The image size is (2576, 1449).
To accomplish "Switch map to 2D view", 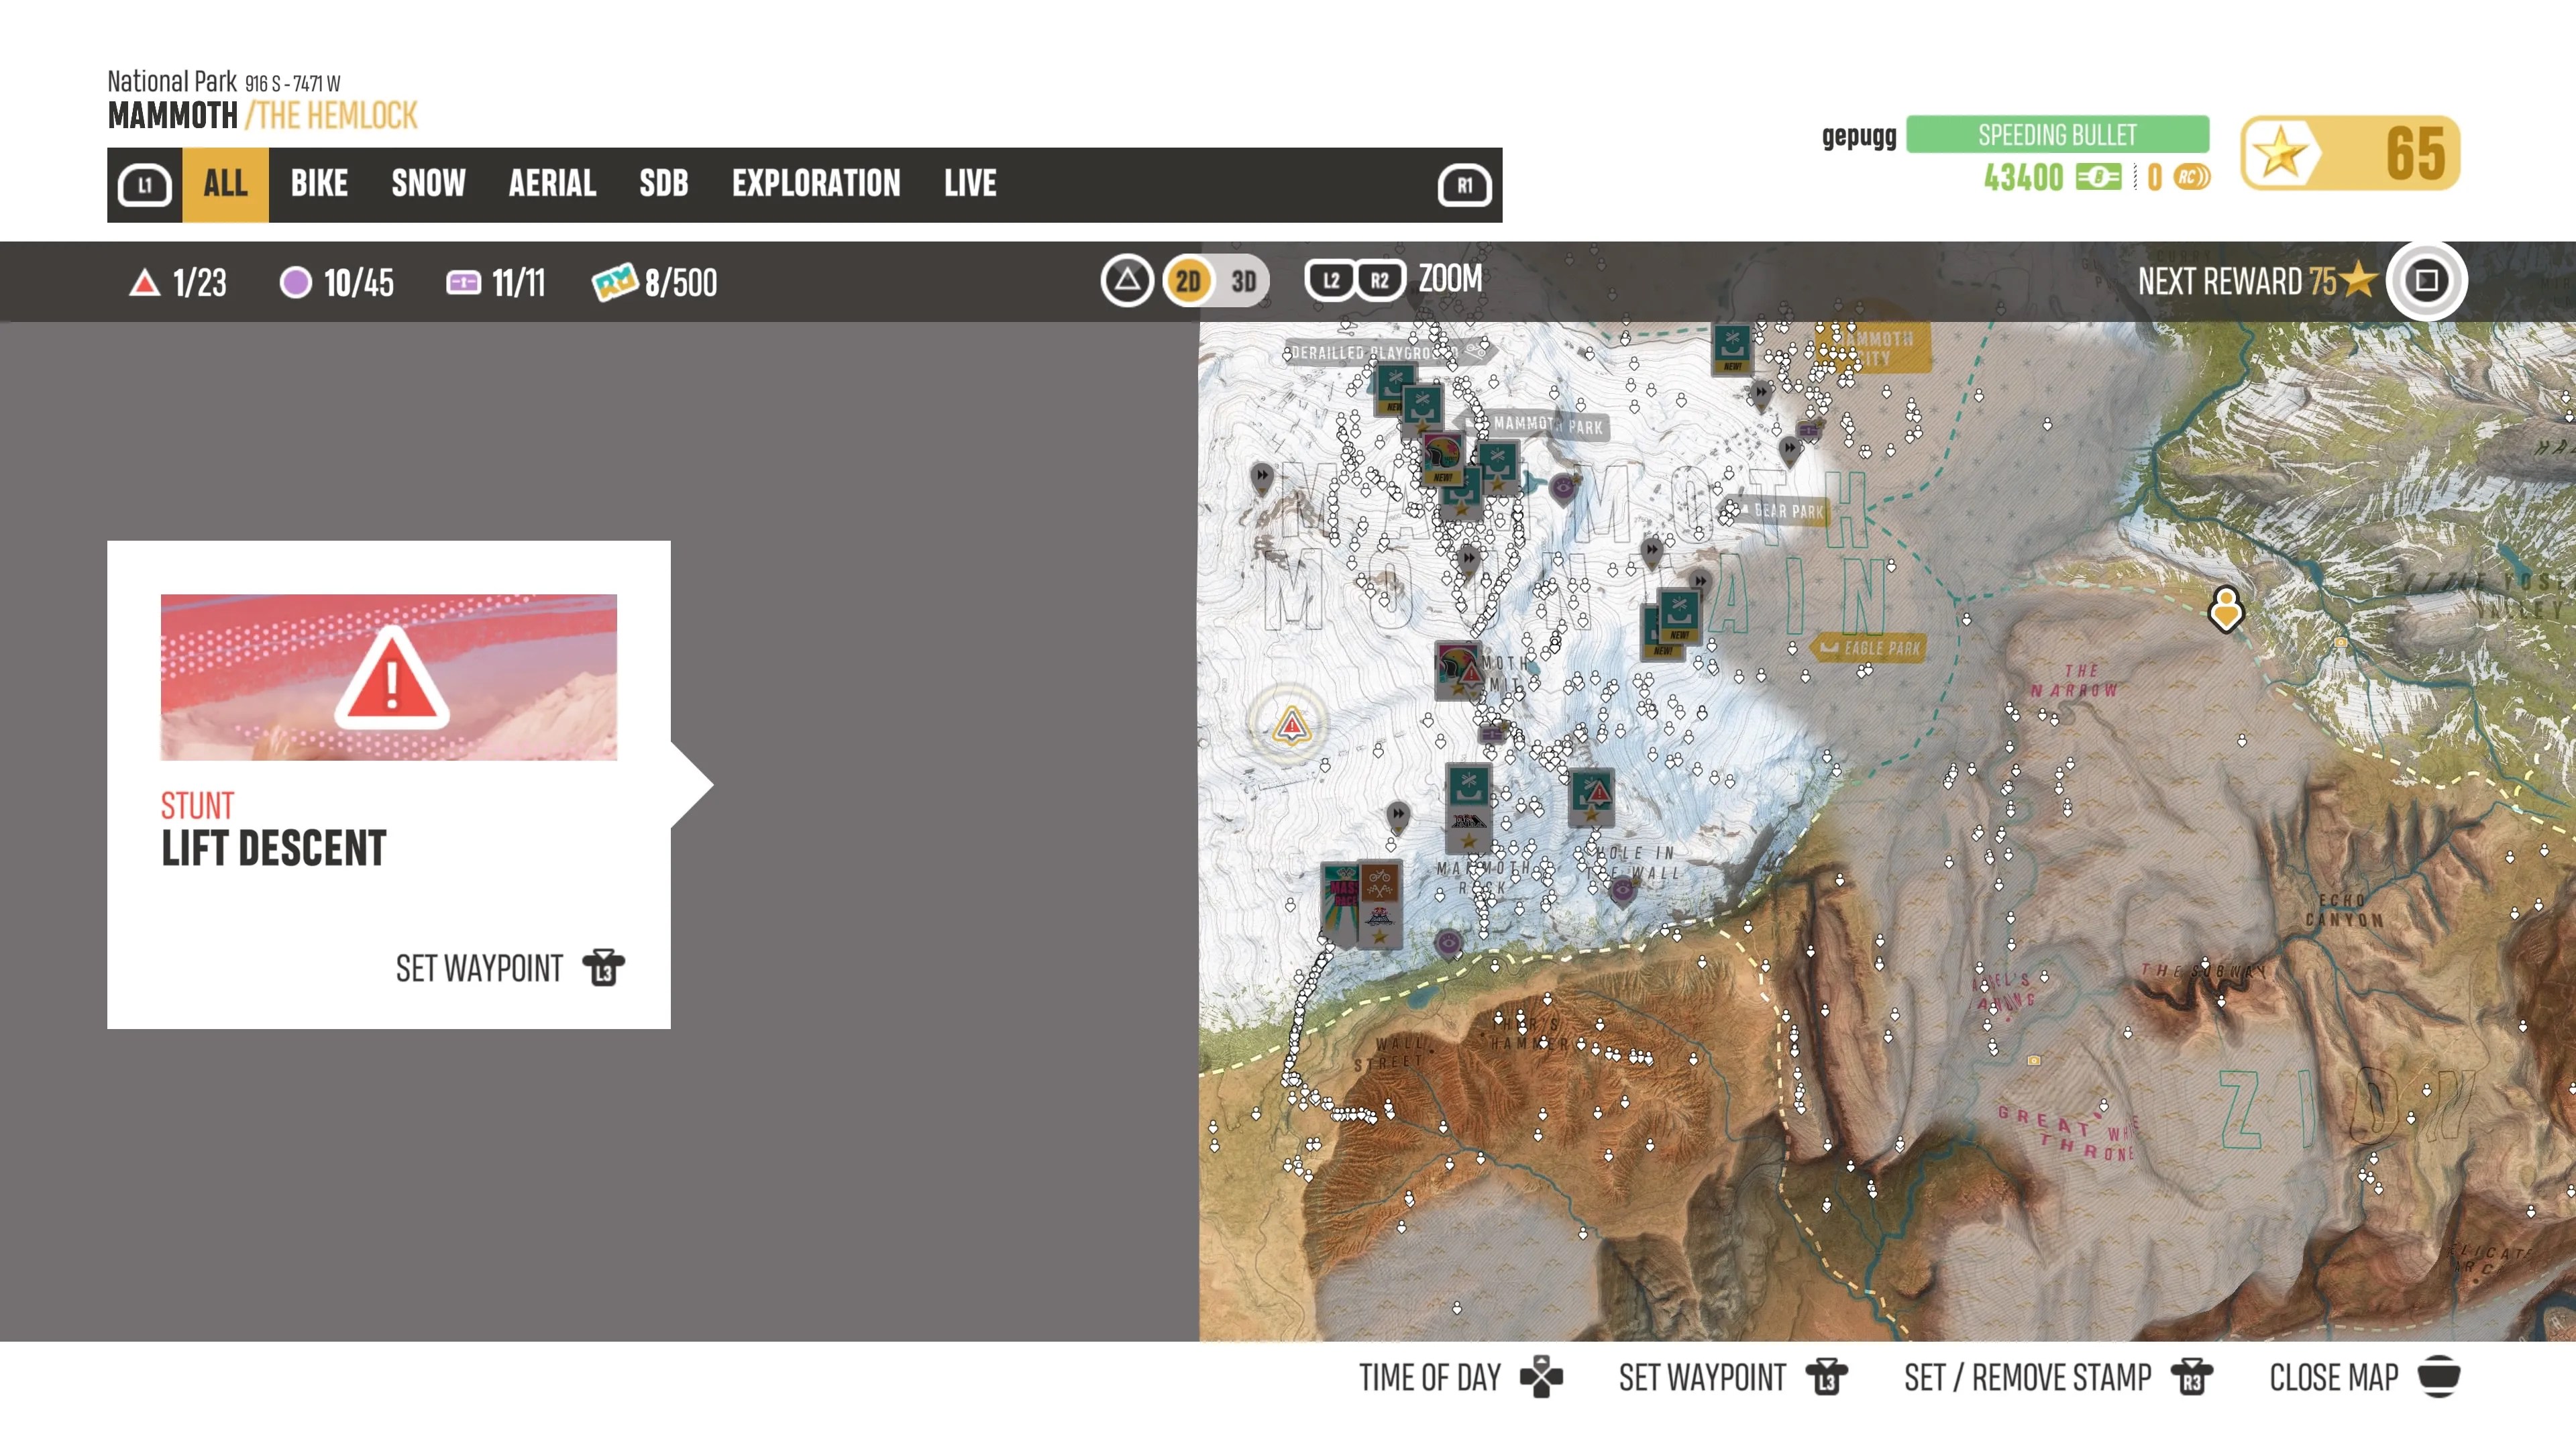I will pyautogui.click(x=1188, y=281).
